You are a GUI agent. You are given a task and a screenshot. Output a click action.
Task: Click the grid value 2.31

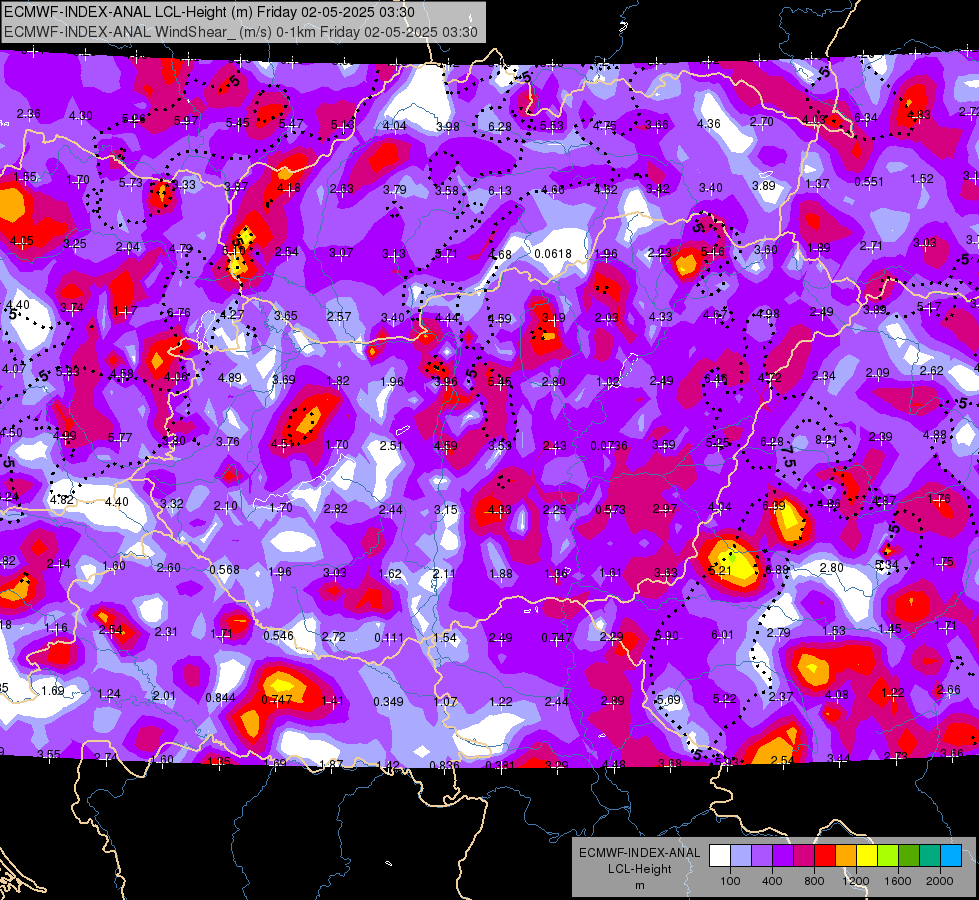(x=166, y=632)
